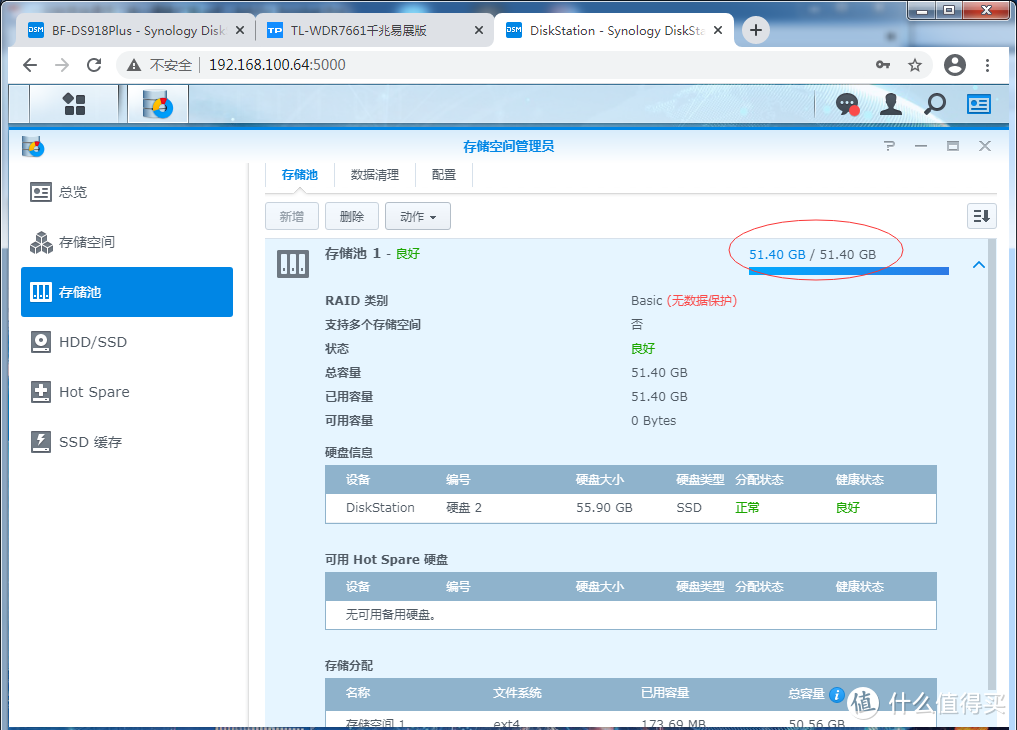Open the DSM notifications chat bubble

point(847,104)
